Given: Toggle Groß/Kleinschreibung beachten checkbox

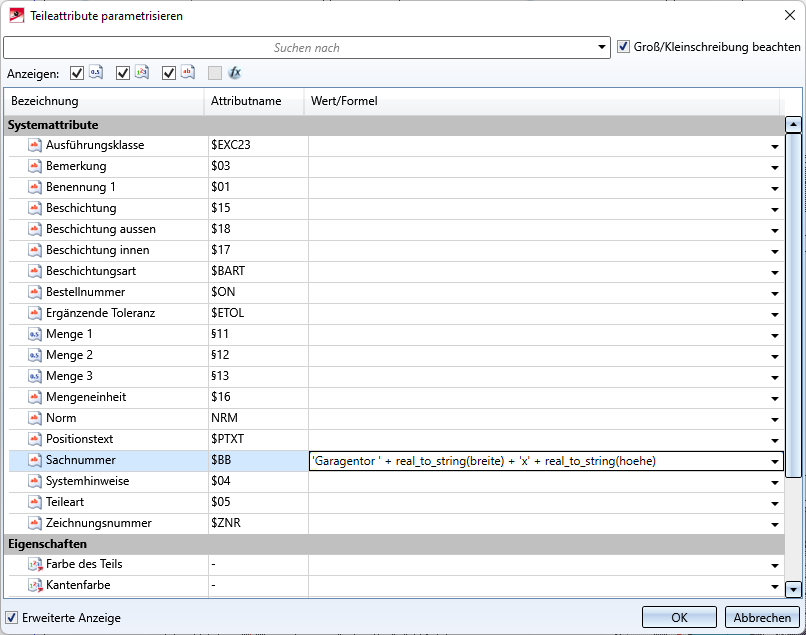Looking at the screenshot, I should click(624, 47).
